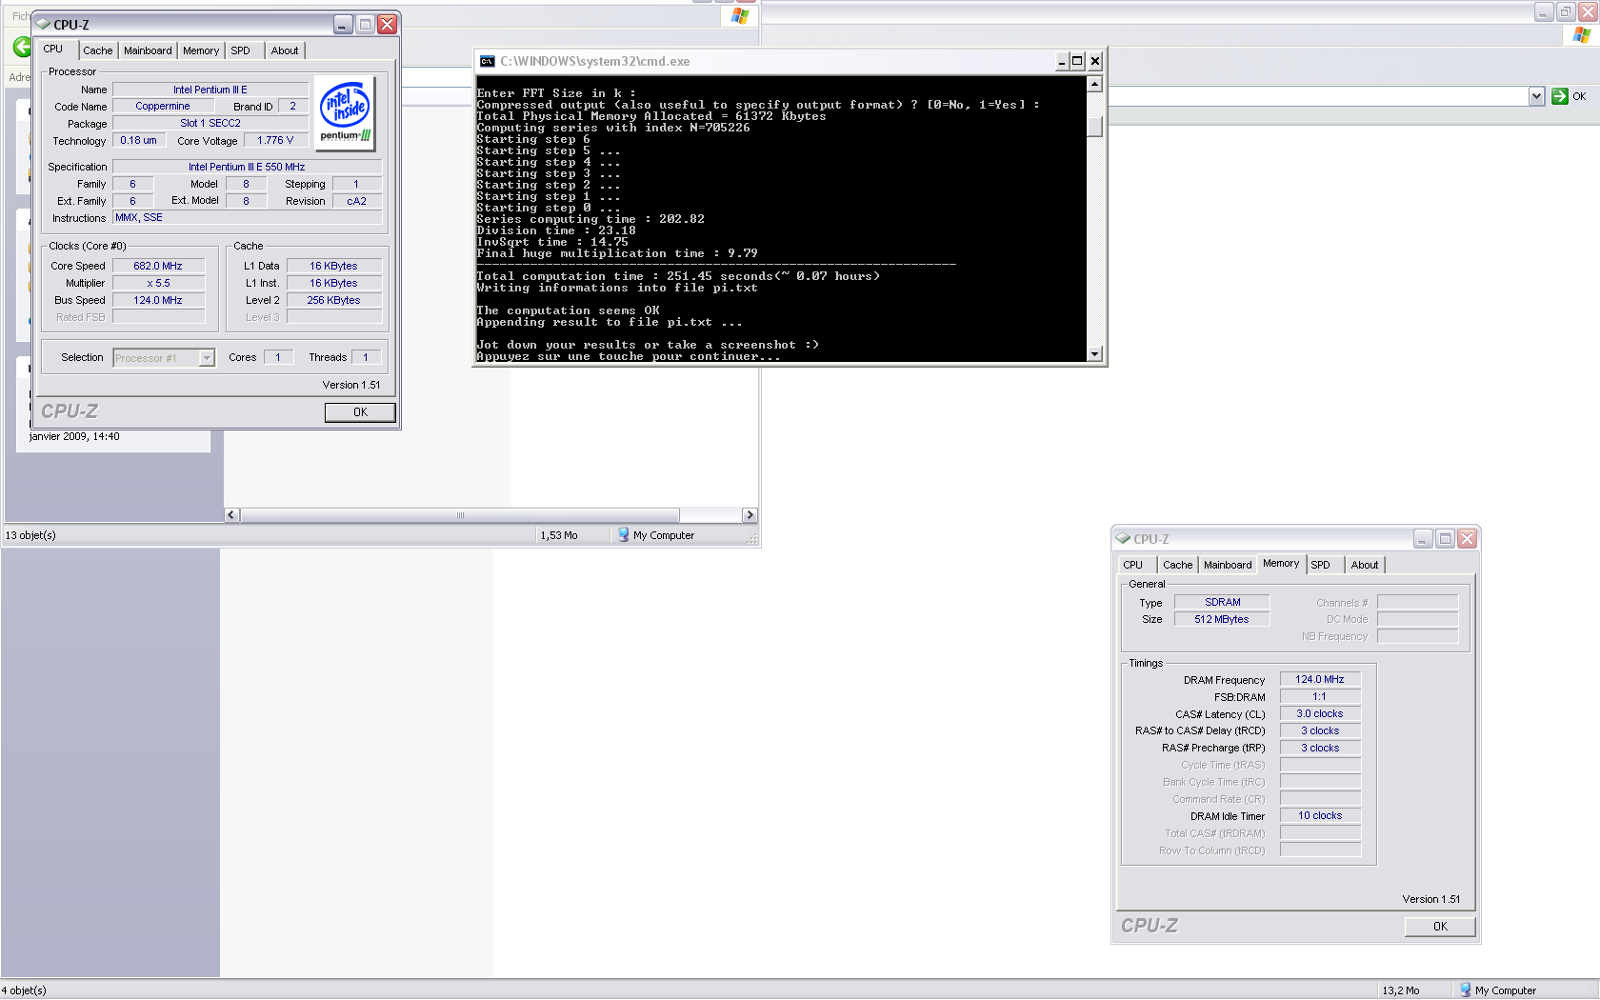Image resolution: width=1600 pixels, height=1000 pixels.
Task: Click the 13 objet(s) status bar text
Action: coord(31,536)
